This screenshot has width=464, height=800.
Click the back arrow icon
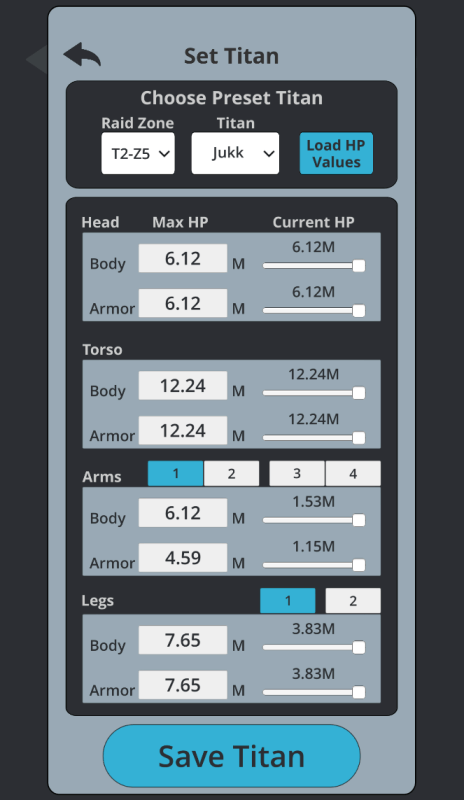[x=82, y=55]
